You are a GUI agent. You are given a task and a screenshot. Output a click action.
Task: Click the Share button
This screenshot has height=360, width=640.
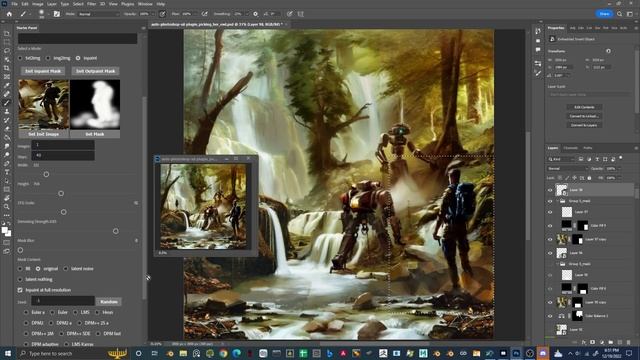pos(604,14)
